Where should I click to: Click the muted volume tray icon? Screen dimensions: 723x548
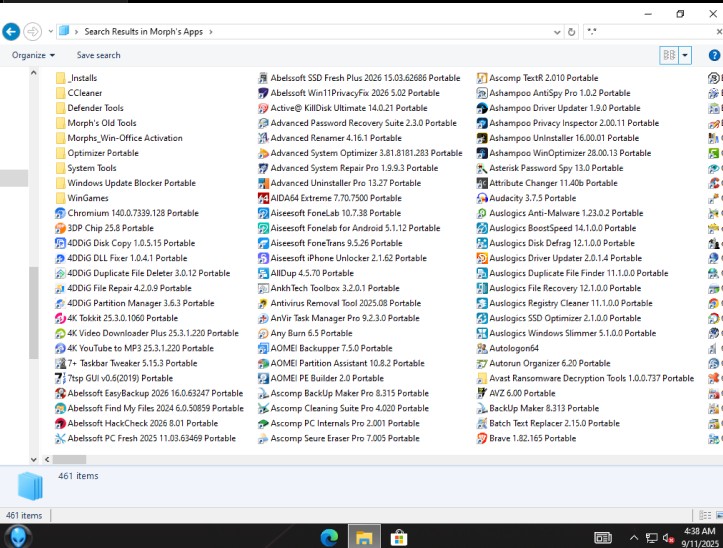[668, 538]
